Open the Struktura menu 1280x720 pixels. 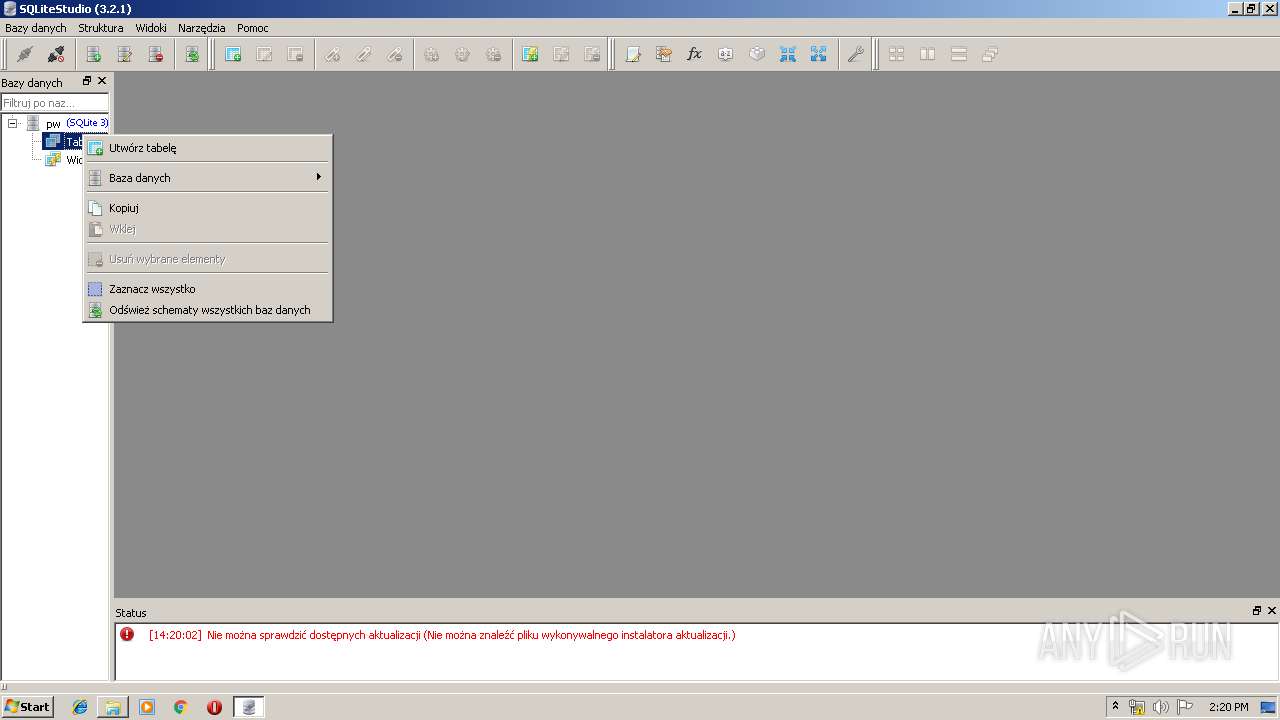point(101,28)
